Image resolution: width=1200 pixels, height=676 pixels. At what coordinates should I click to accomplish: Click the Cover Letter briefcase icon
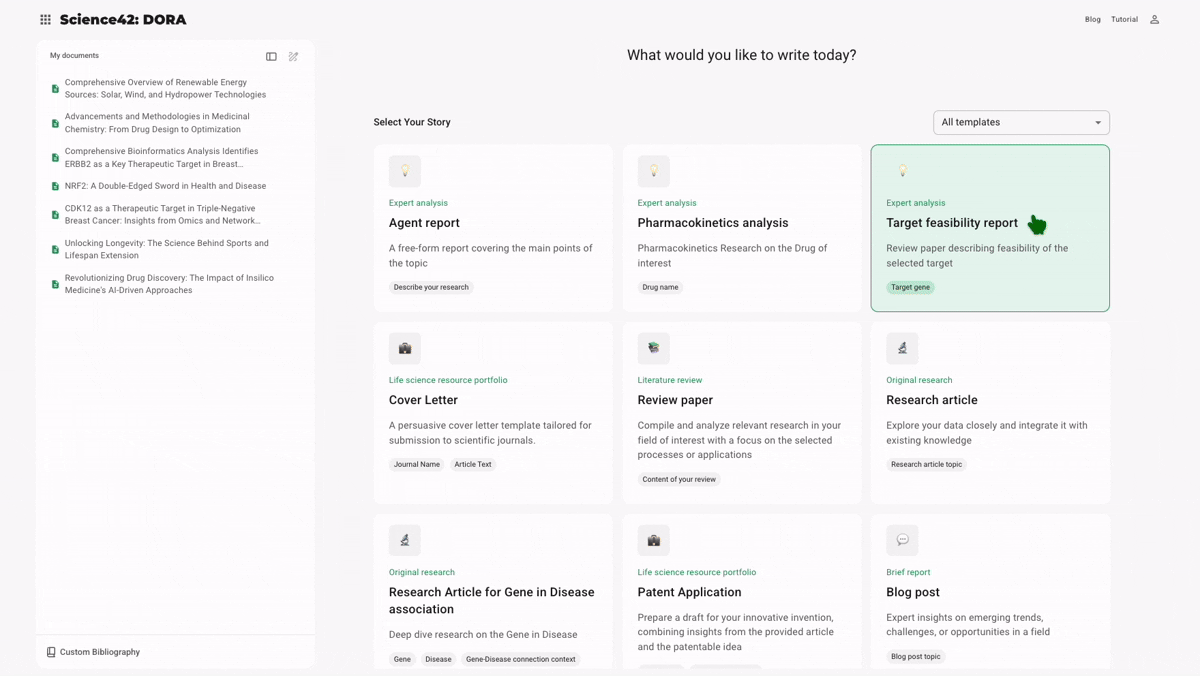tap(405, 348)
